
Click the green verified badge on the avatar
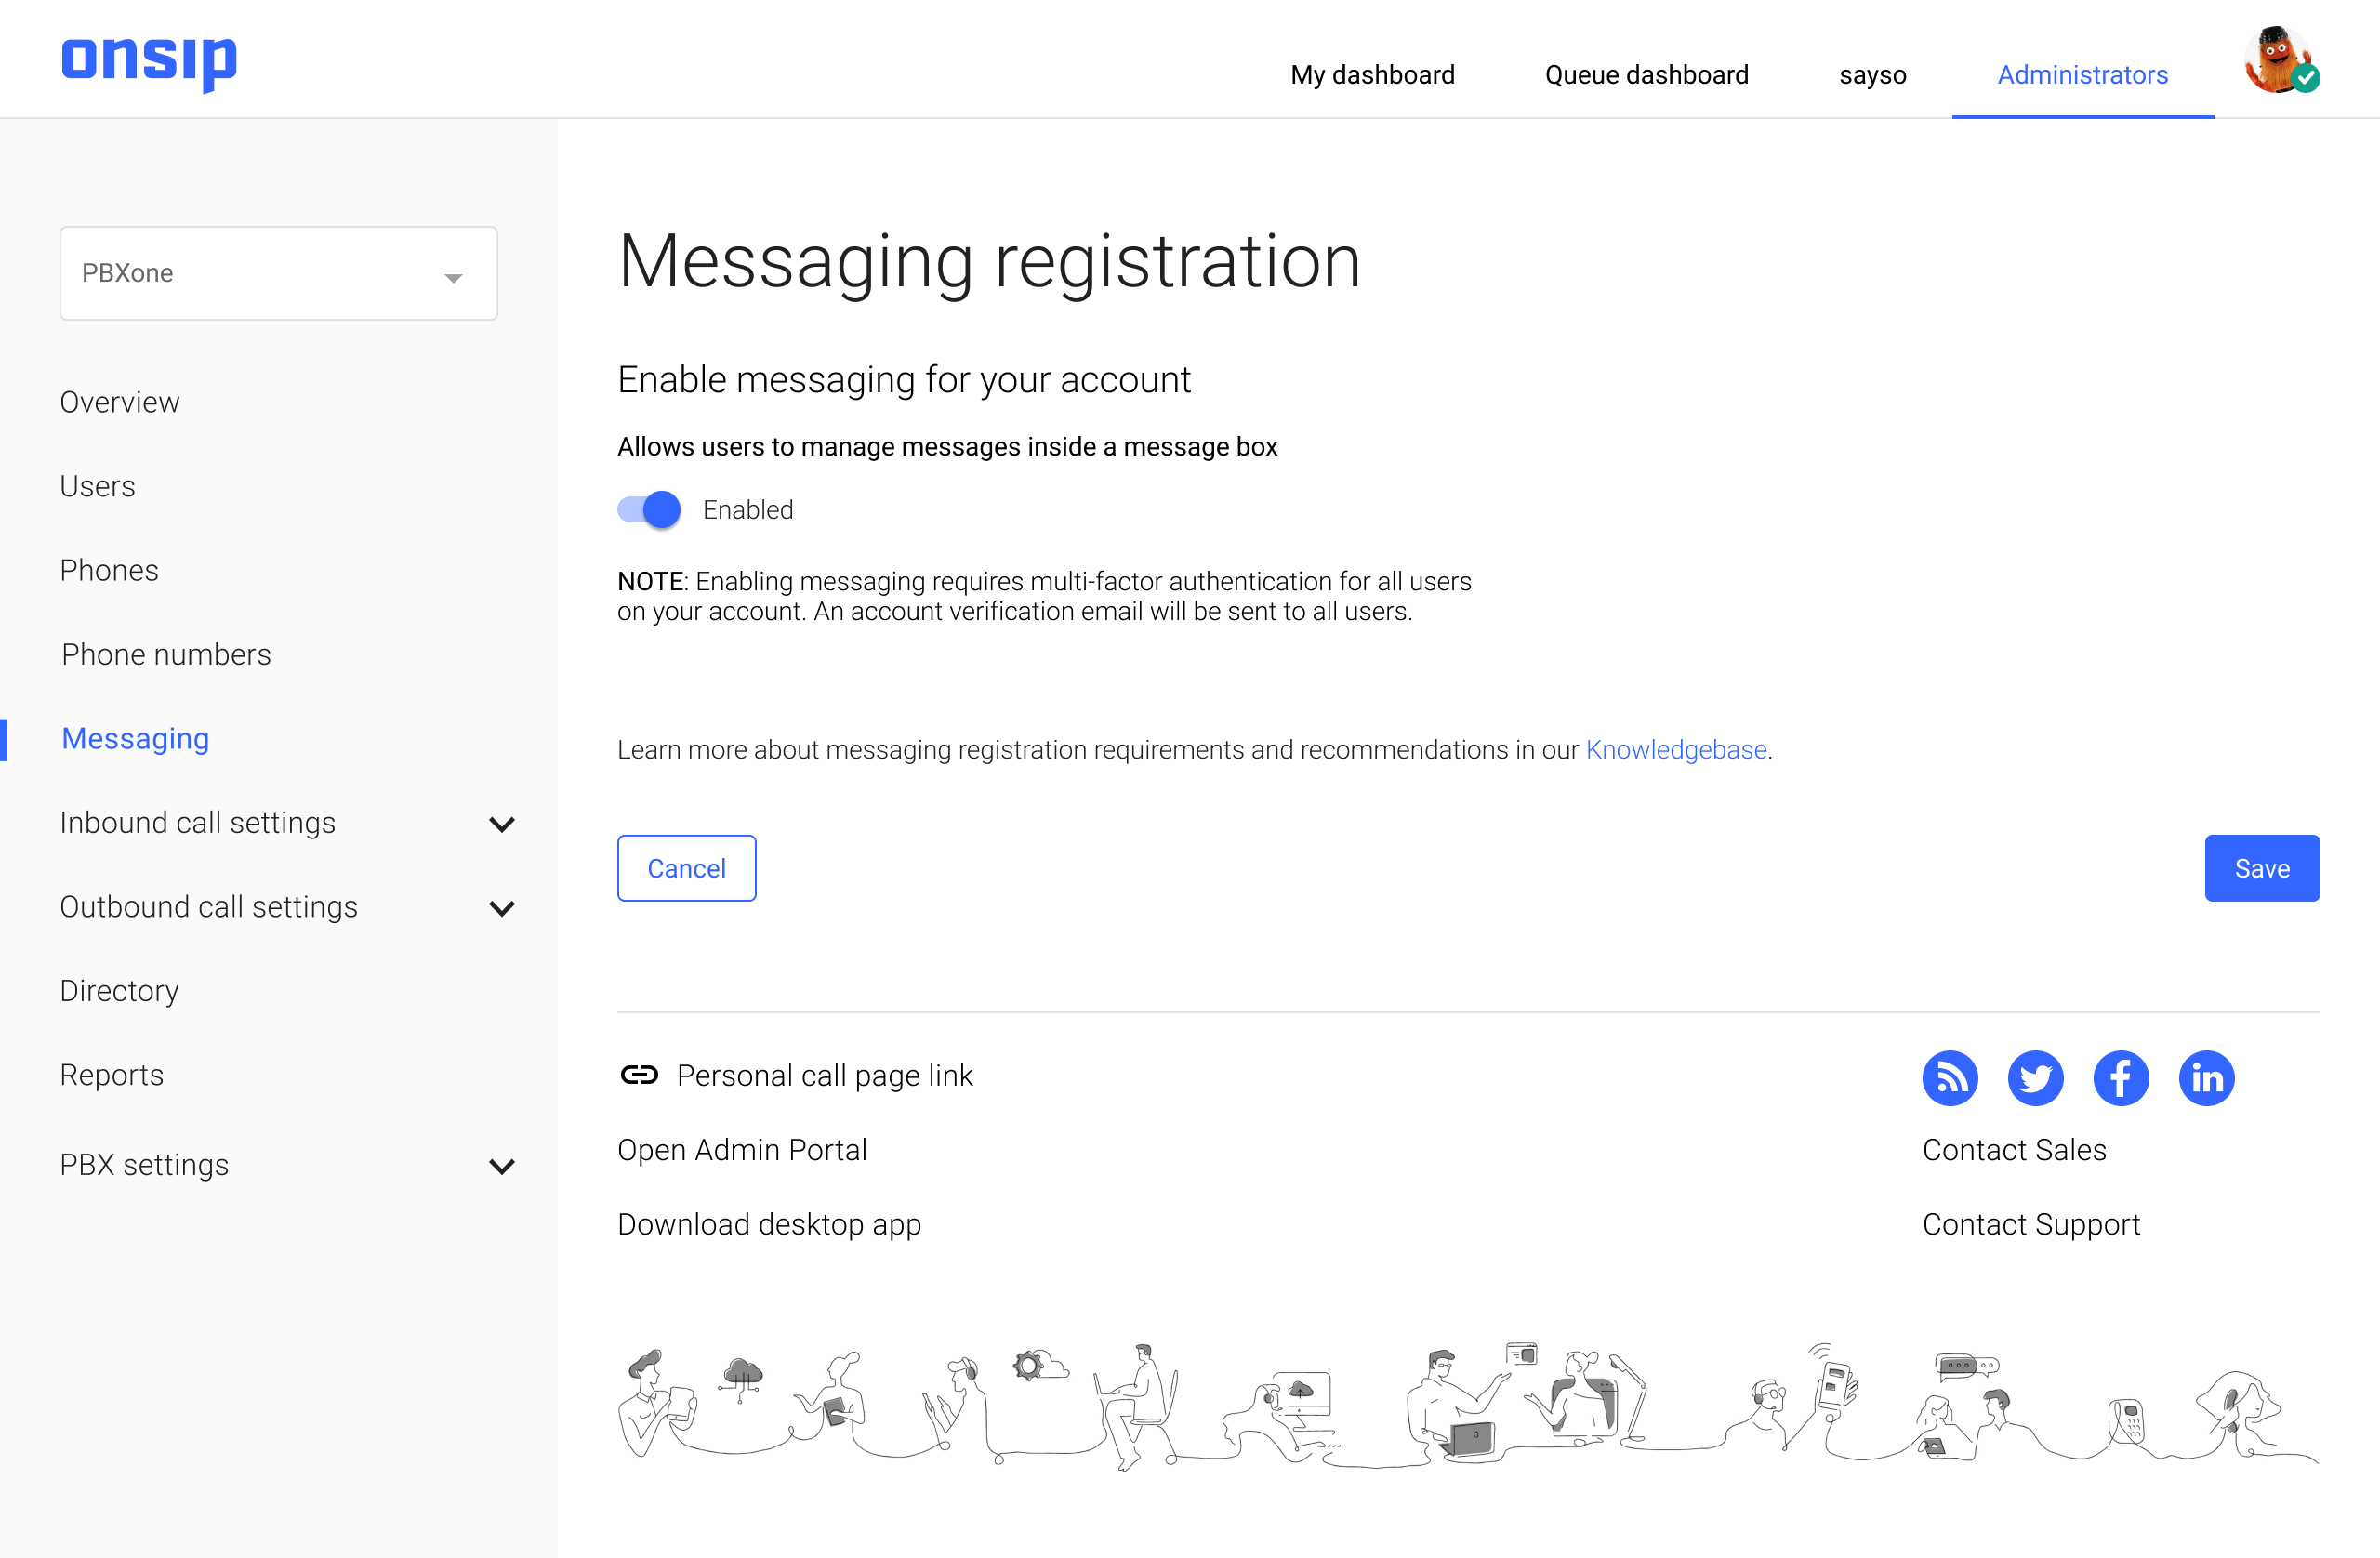[2306, 79]
